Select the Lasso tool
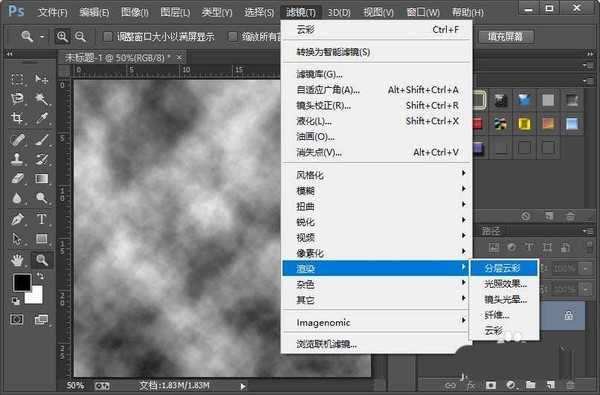Image resolution: width=600 pixels, height=395 pixels. (x=17, y=99)
